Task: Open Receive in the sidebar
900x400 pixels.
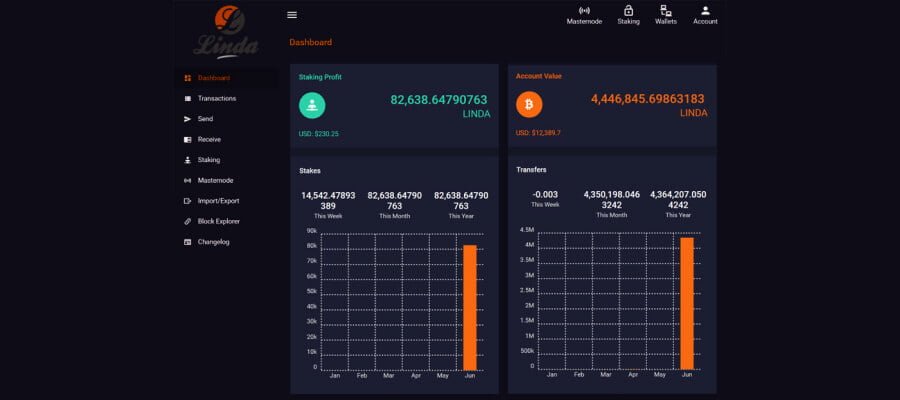Action: 209,139
